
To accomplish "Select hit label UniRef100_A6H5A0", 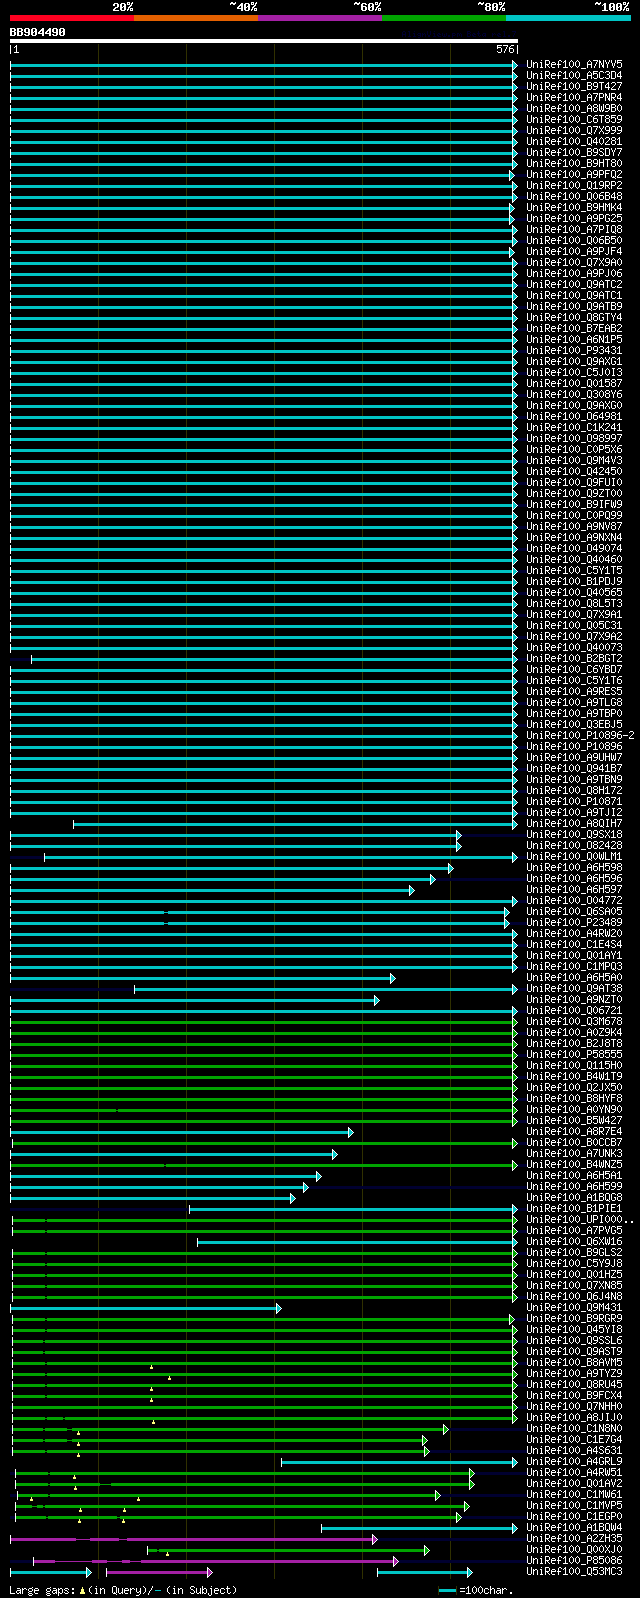I will [574, 977].
